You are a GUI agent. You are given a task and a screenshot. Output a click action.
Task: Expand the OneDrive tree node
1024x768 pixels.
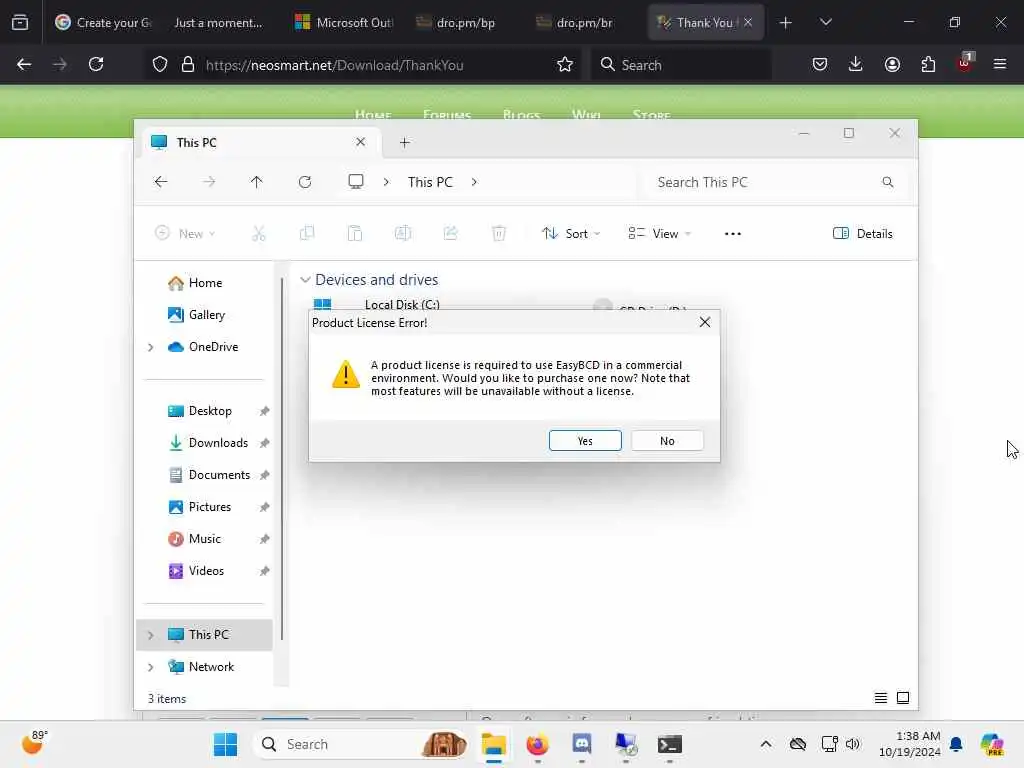point(151,347)
